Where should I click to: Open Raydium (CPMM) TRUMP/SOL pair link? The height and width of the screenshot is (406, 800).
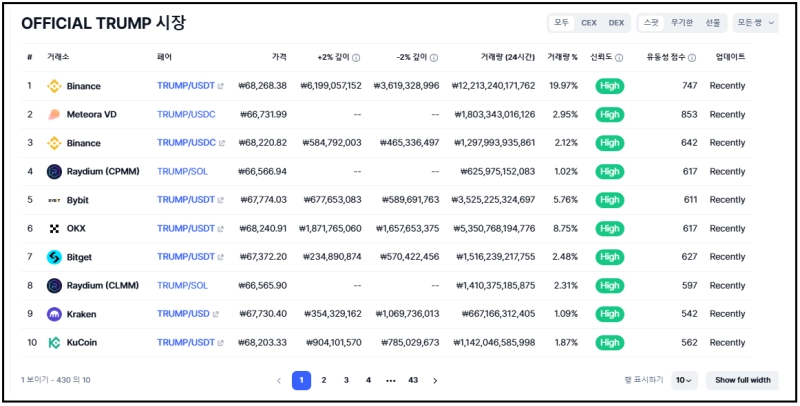[x=182, y=172]
